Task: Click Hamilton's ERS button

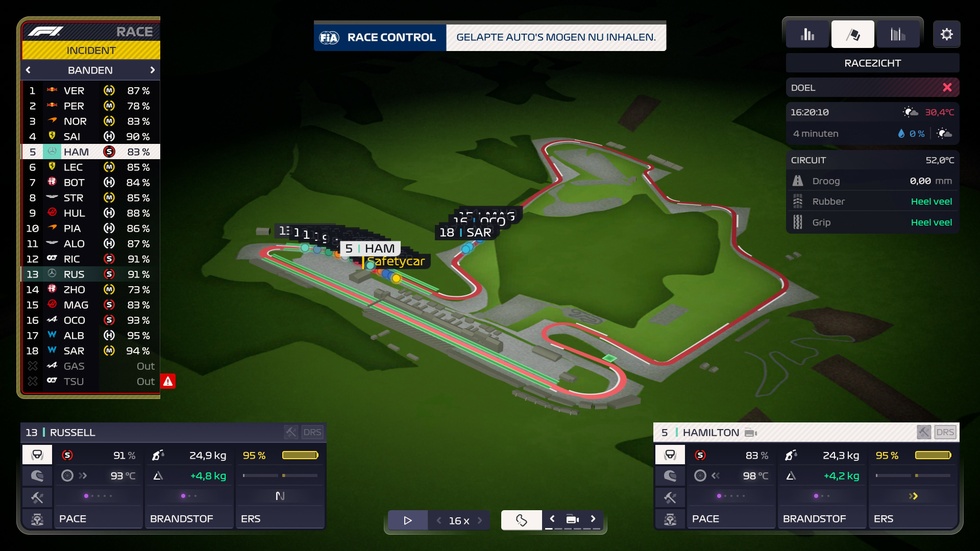Action: click(x=913, y=519)
